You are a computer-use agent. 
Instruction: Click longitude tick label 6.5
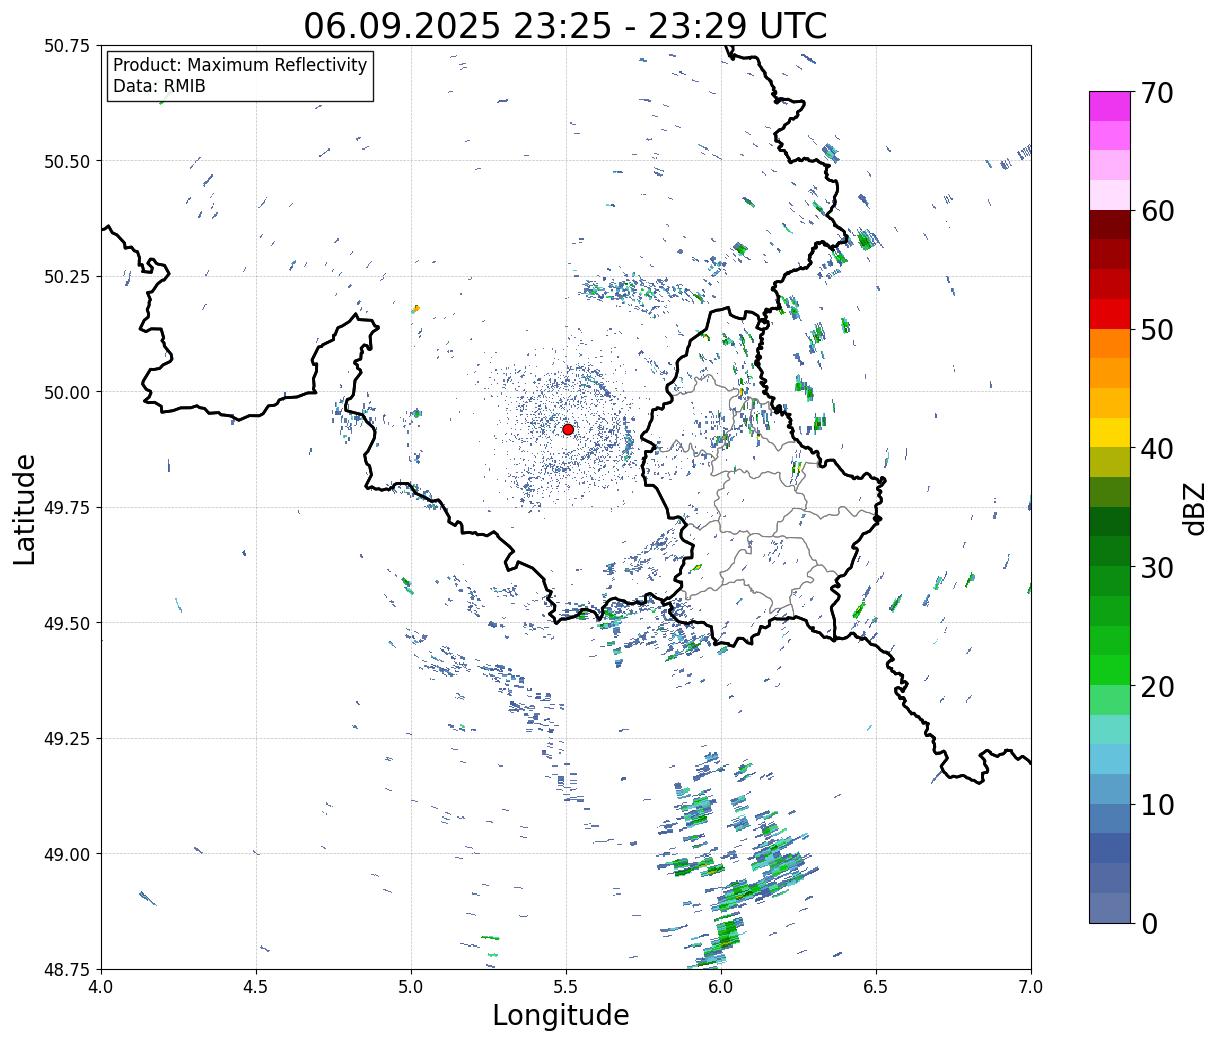click(876, 986)
